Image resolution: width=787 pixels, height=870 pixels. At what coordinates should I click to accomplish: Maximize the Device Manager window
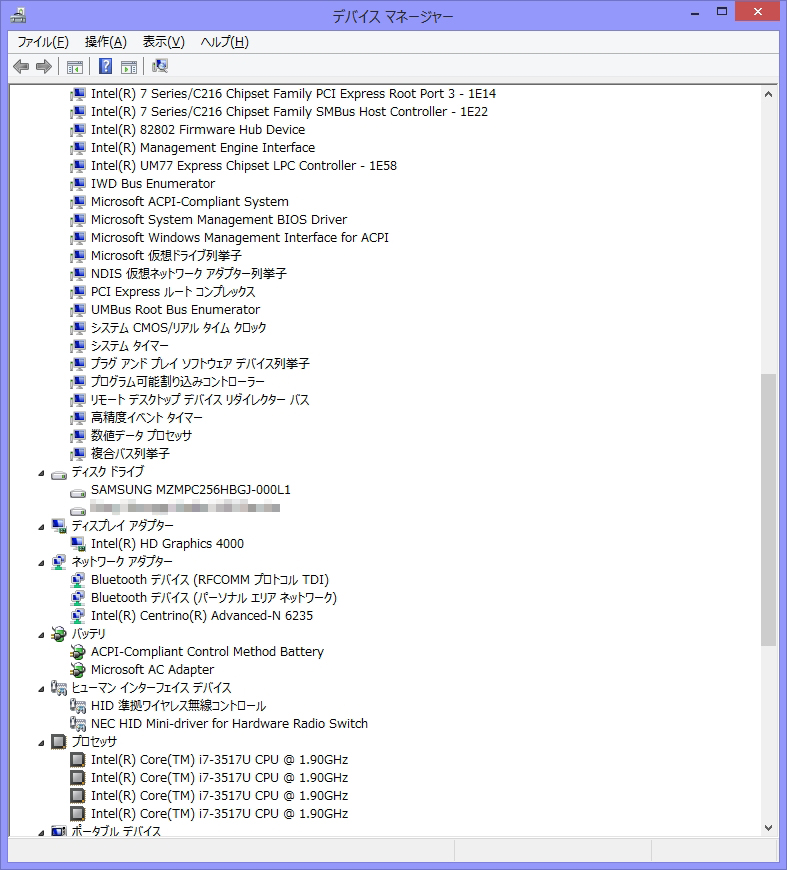coord(722,11)
